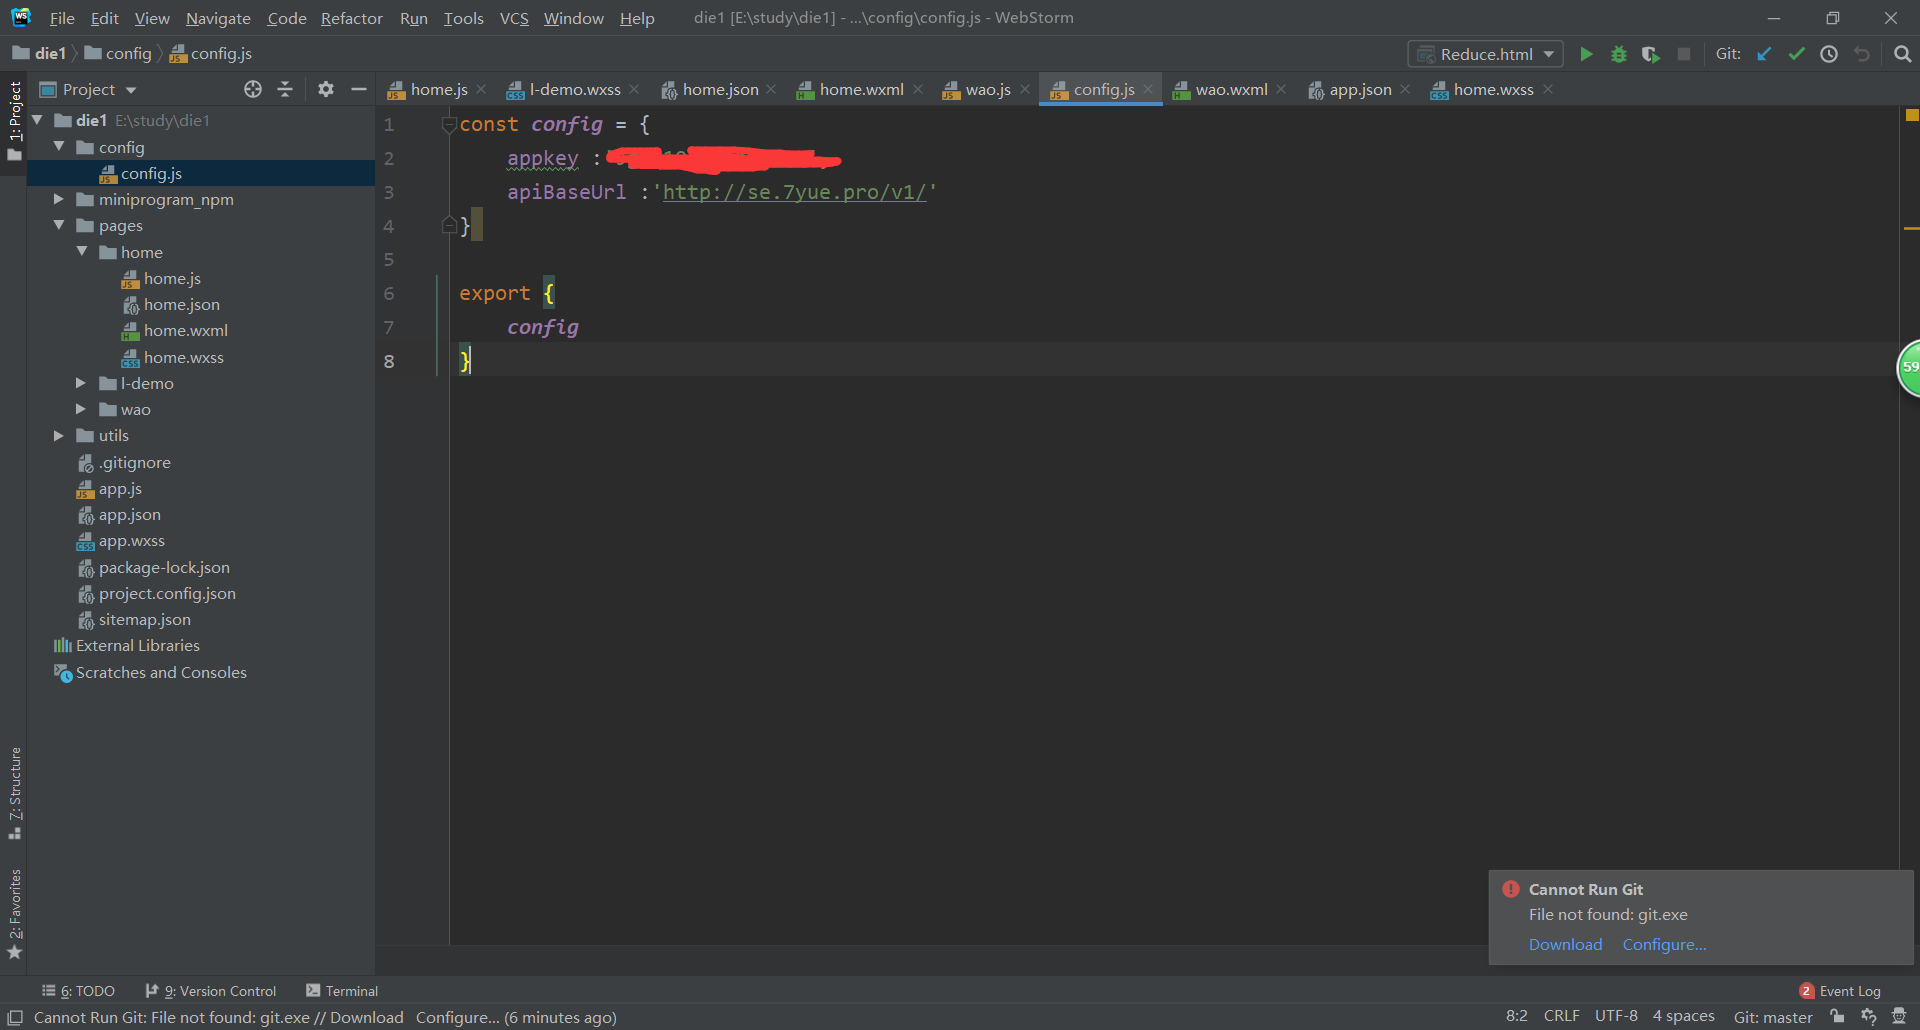Click the yellow warning stripe marker

tap(1911, 229)
